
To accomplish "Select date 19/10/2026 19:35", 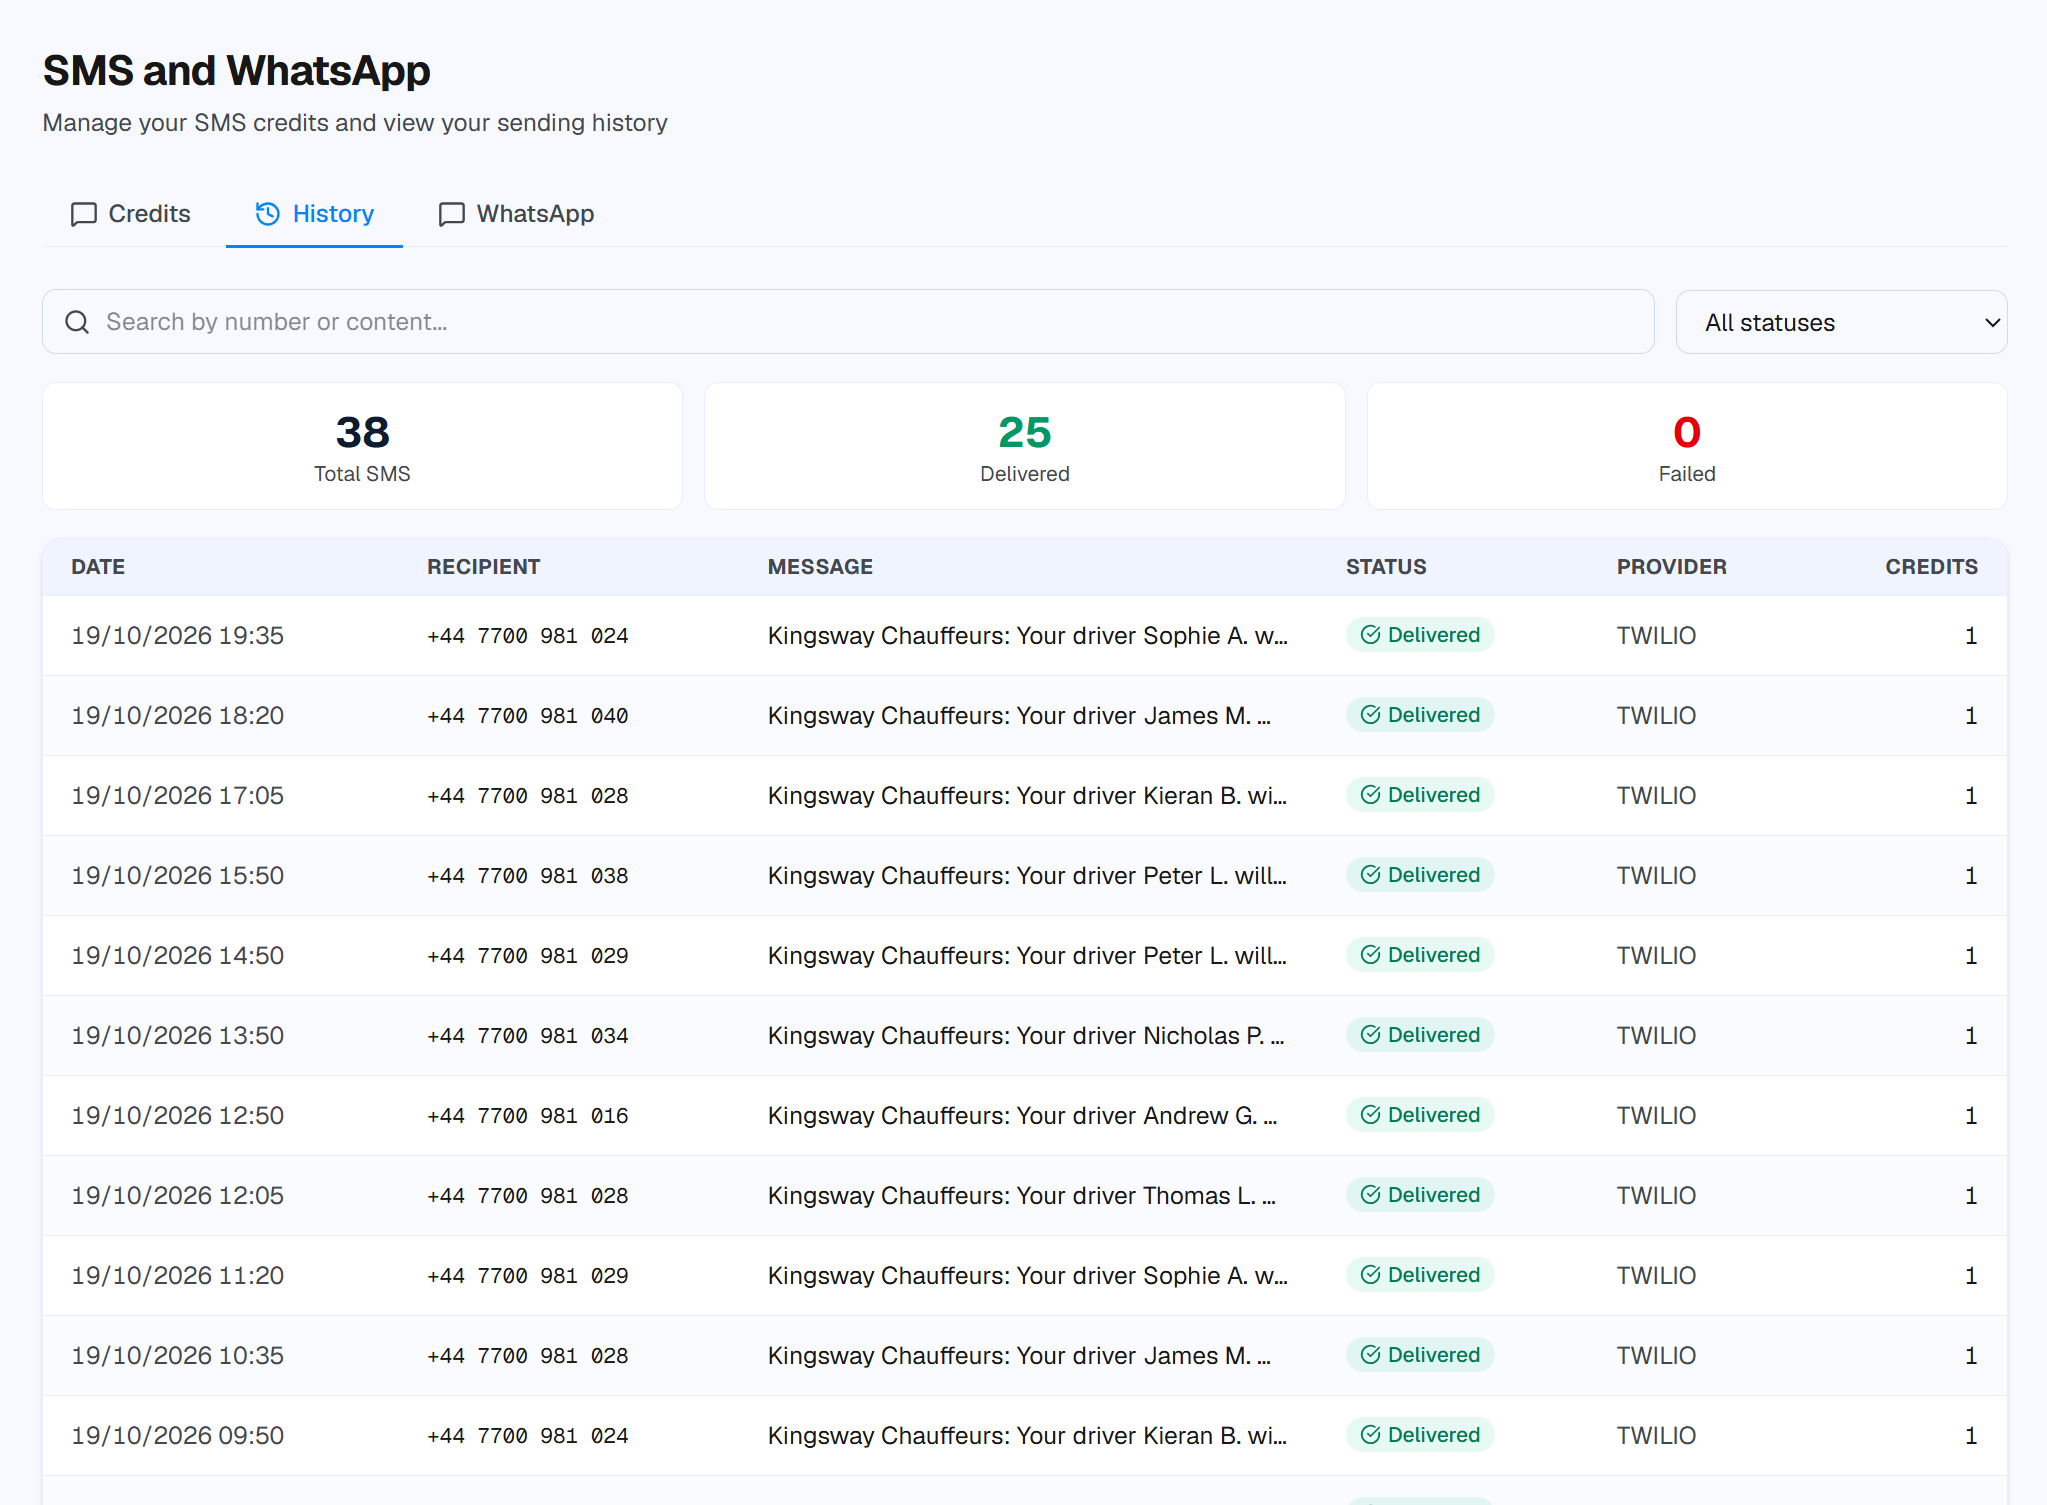I will 178,636.
